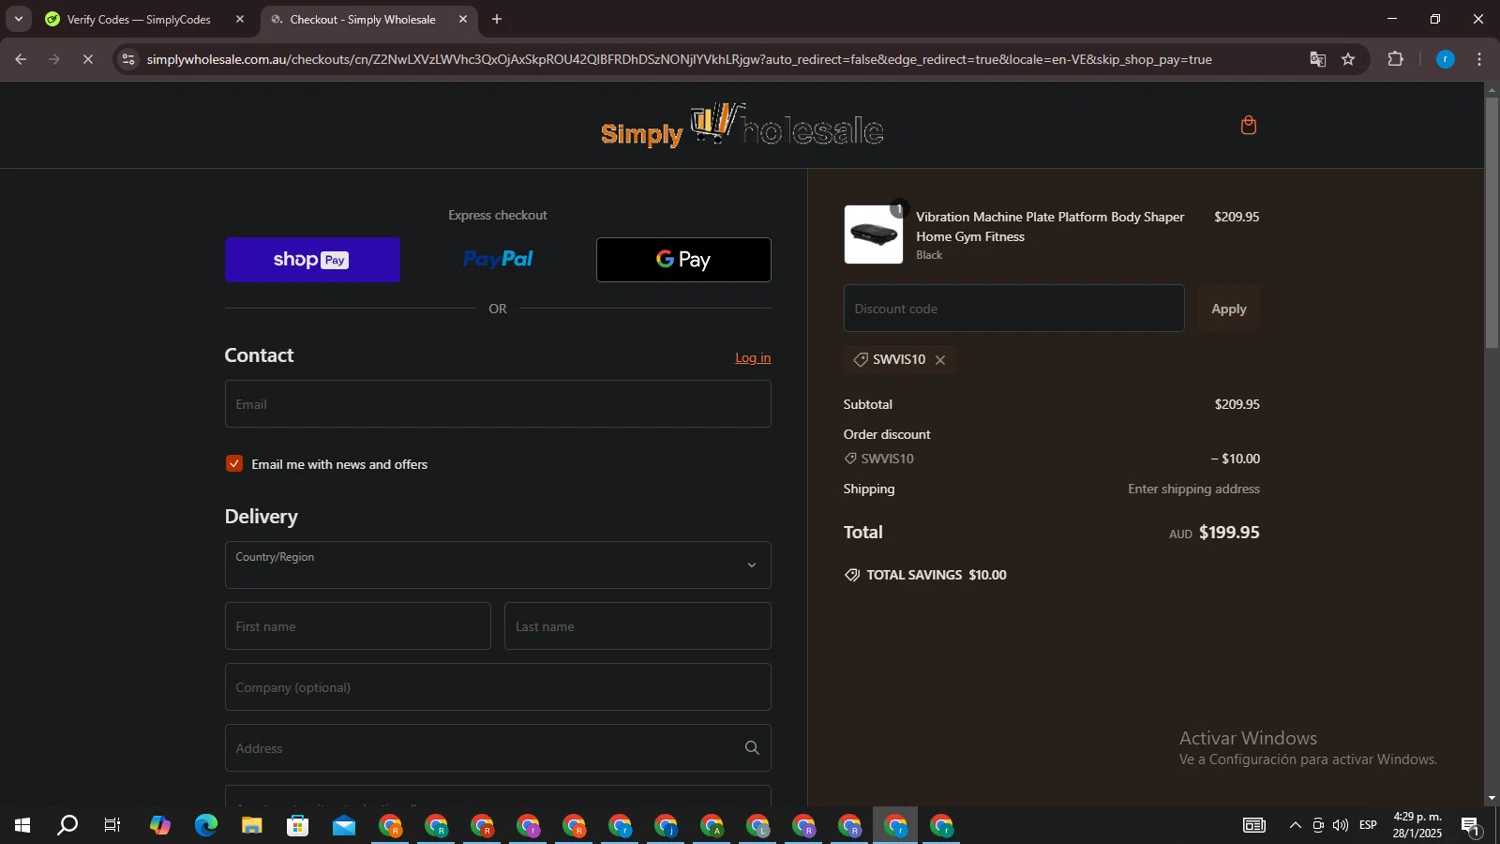Stop loading the page
1500x844 pixels.
point(88,59)
